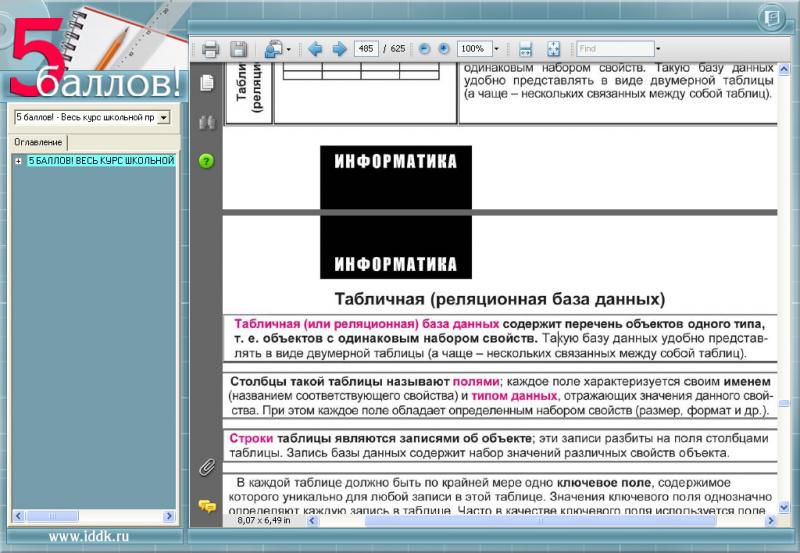The image size is (800, 553).
Task: Open the Comments panel in the sidebar
Action: point(207,506)
